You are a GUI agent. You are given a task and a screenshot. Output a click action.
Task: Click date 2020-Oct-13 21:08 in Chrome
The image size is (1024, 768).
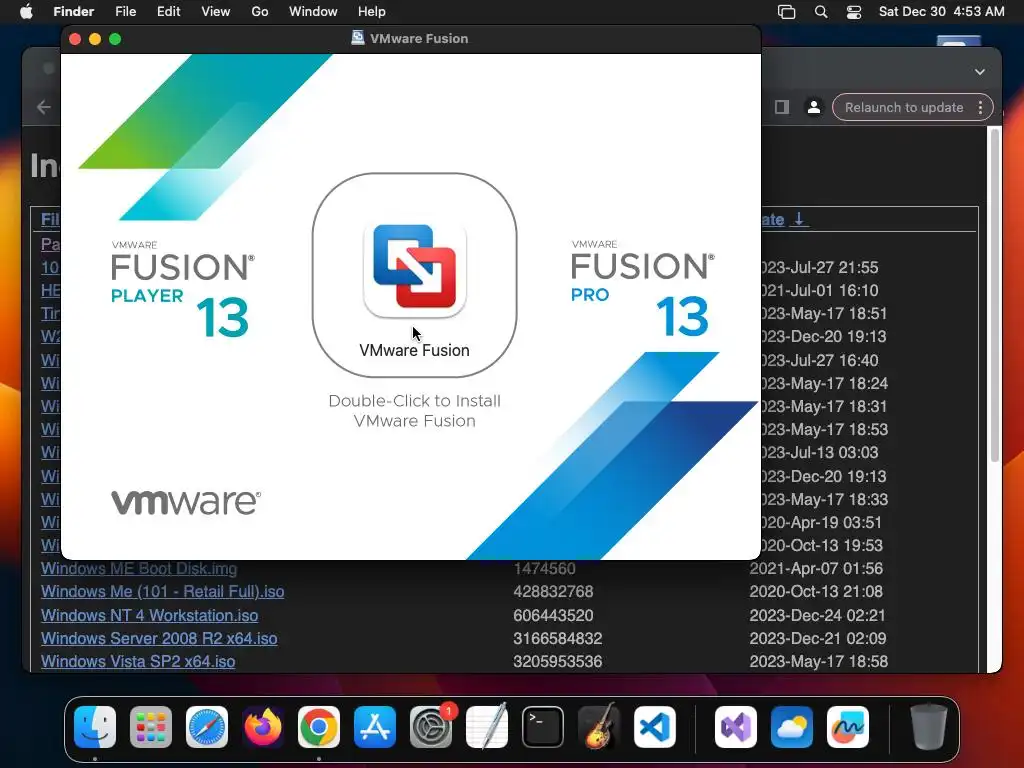coord(816,592)
